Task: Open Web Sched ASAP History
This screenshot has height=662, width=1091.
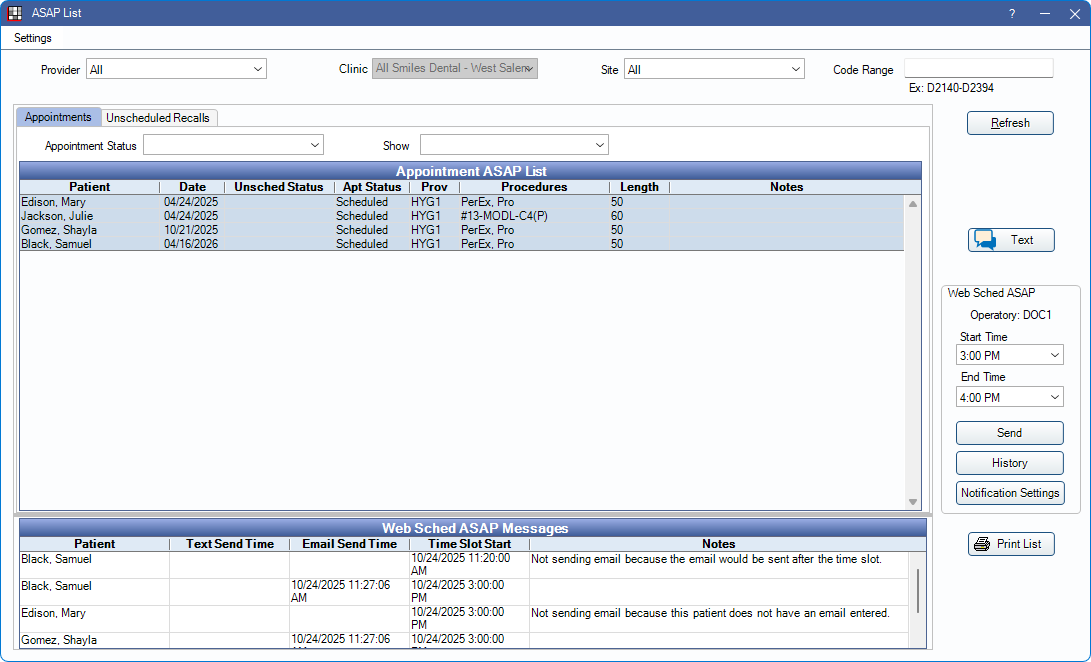Action: pyautogui.click(x=1009, y=463)
